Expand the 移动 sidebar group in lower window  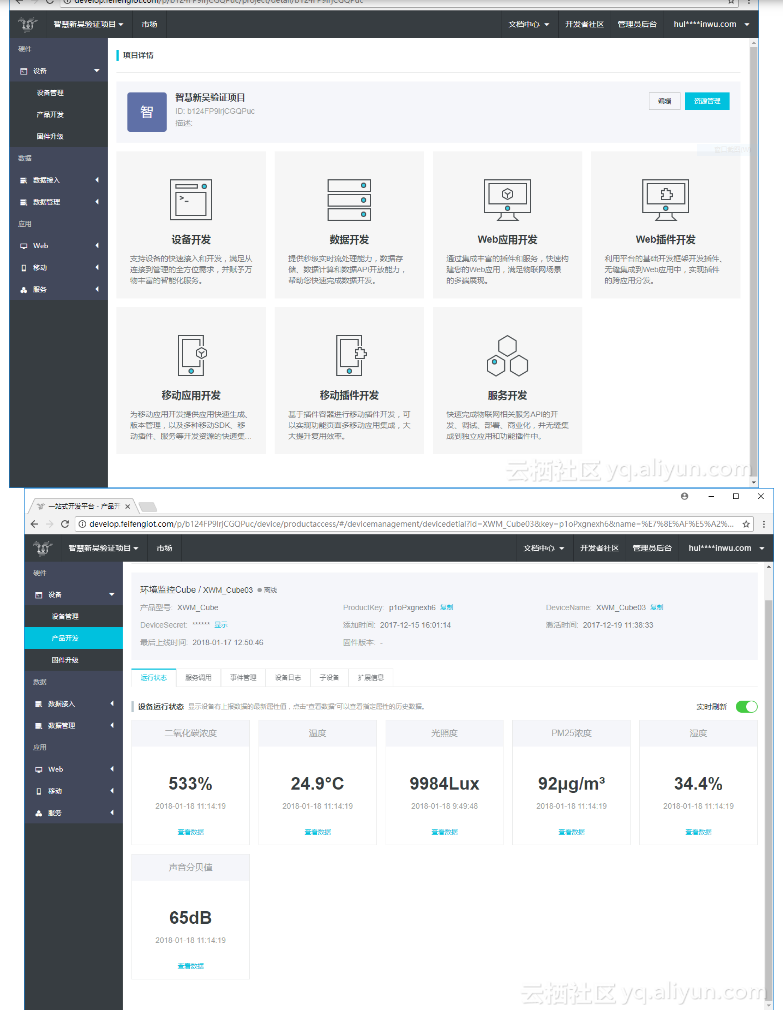click(x=112, y=792)
